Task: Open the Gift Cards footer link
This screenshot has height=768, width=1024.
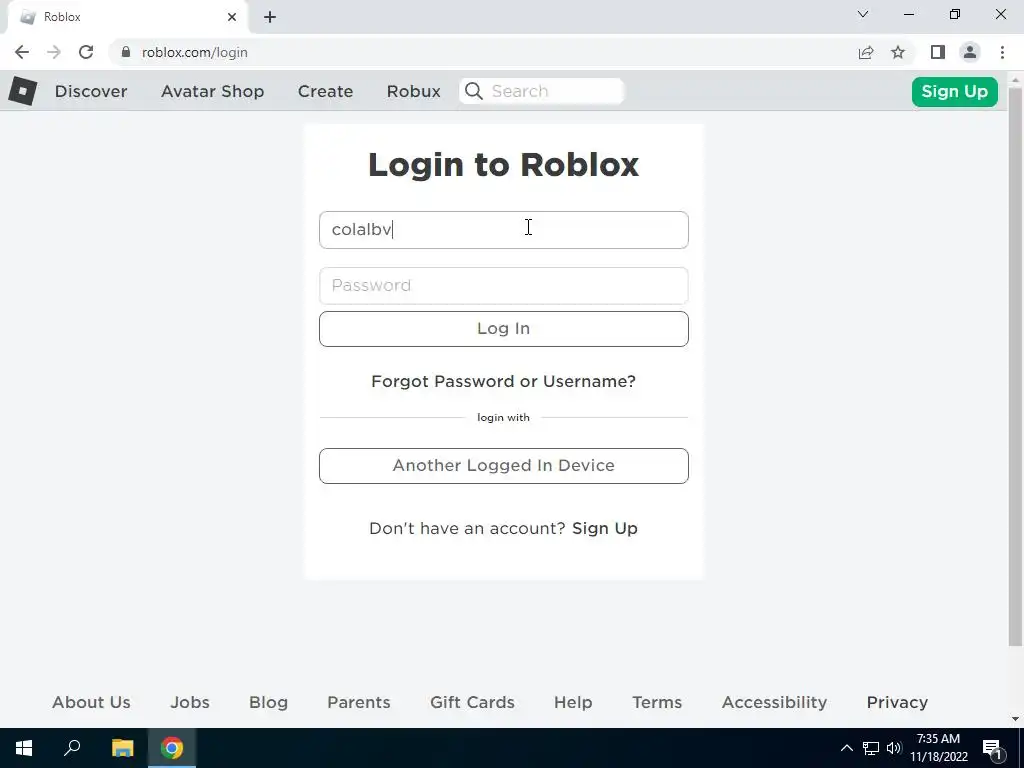Action: (x=472, y=702)
